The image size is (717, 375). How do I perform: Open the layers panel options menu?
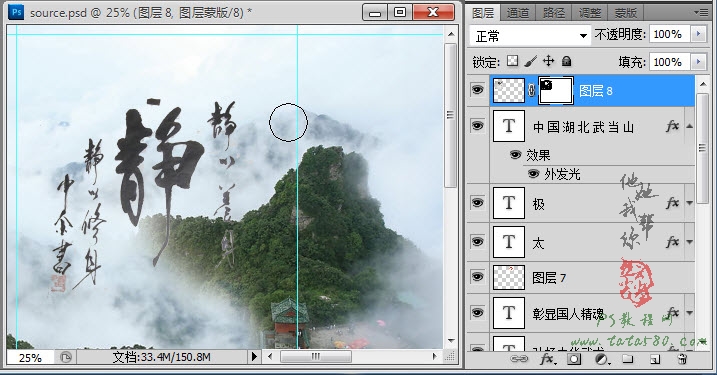(x=701, y=13)
